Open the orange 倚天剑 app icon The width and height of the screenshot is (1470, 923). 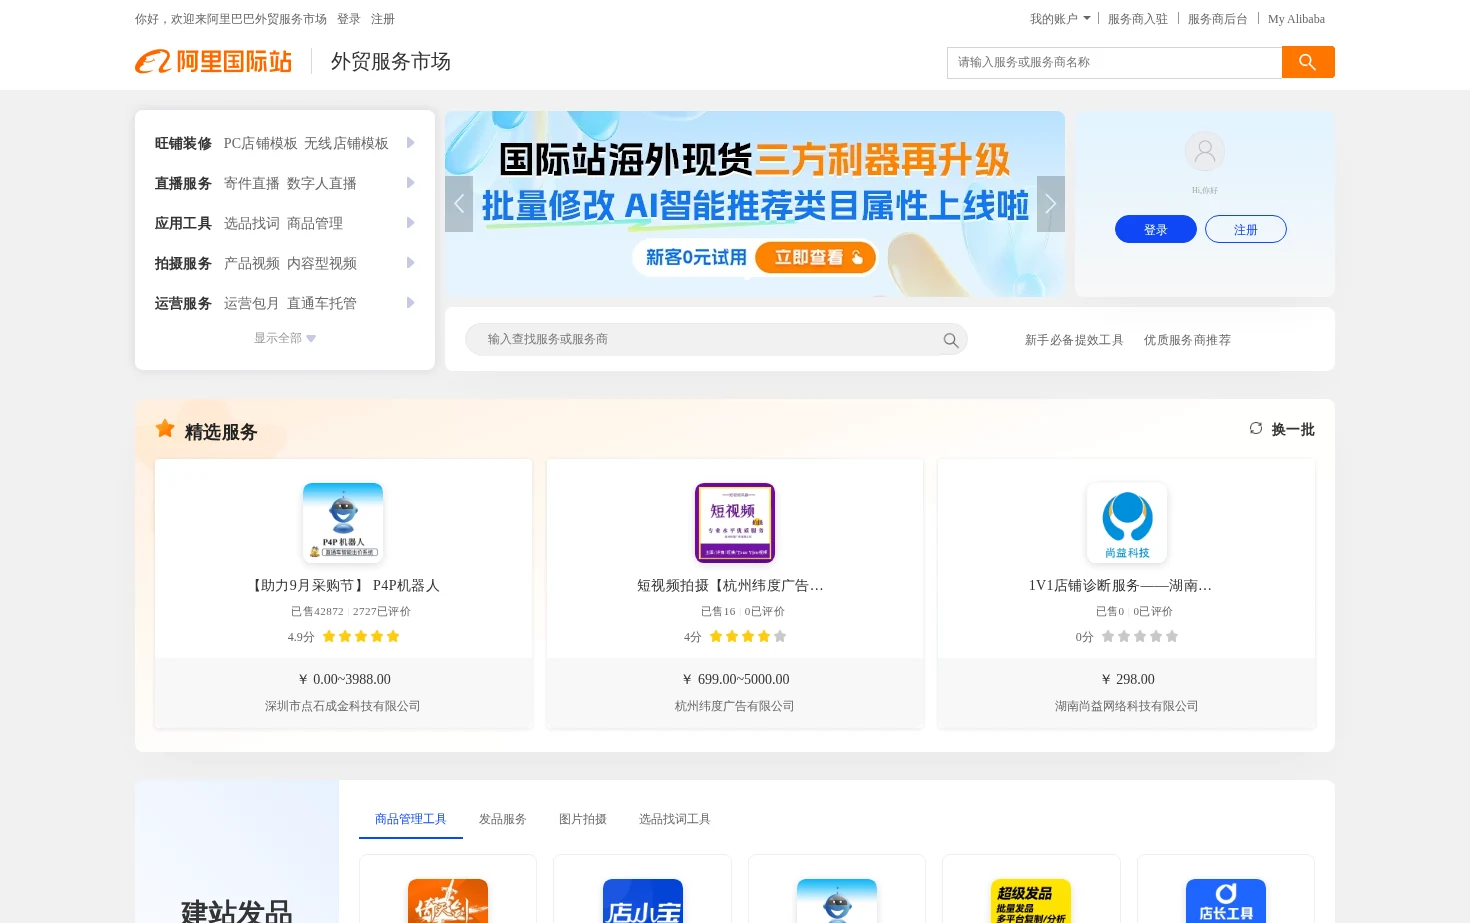pyautogui.click(x=448, y=901)
